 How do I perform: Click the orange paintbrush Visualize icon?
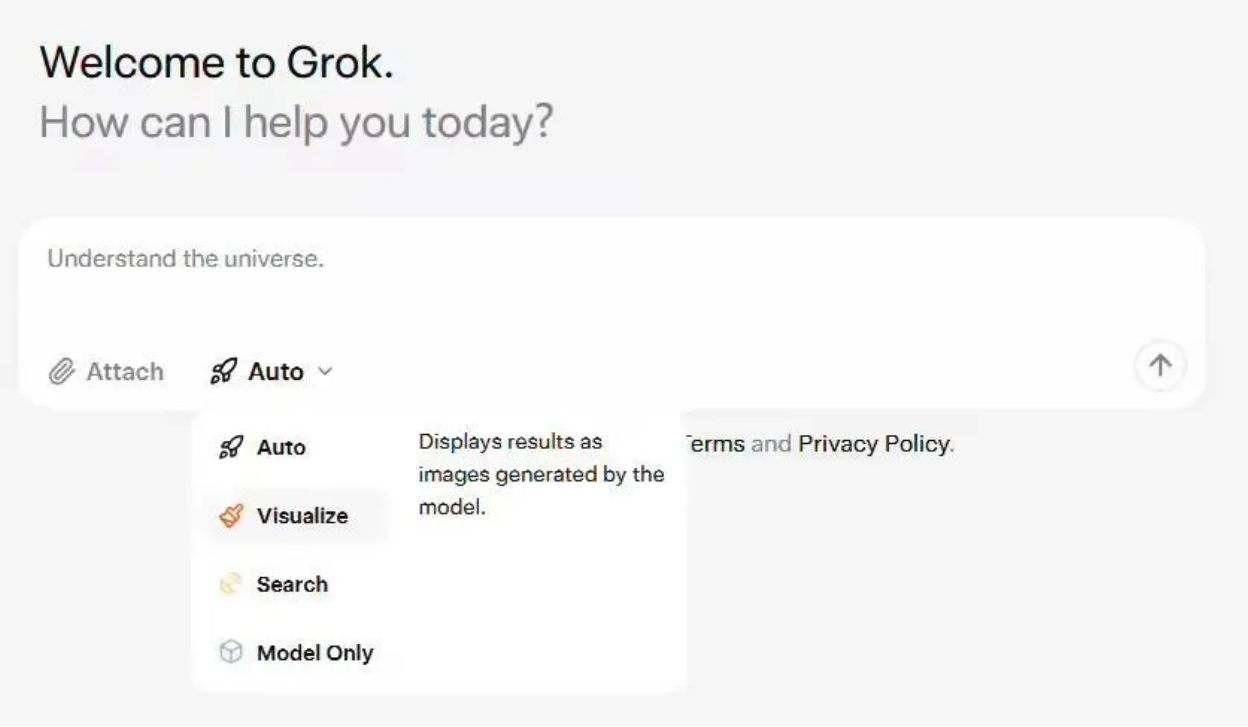(x=231, y=516)
